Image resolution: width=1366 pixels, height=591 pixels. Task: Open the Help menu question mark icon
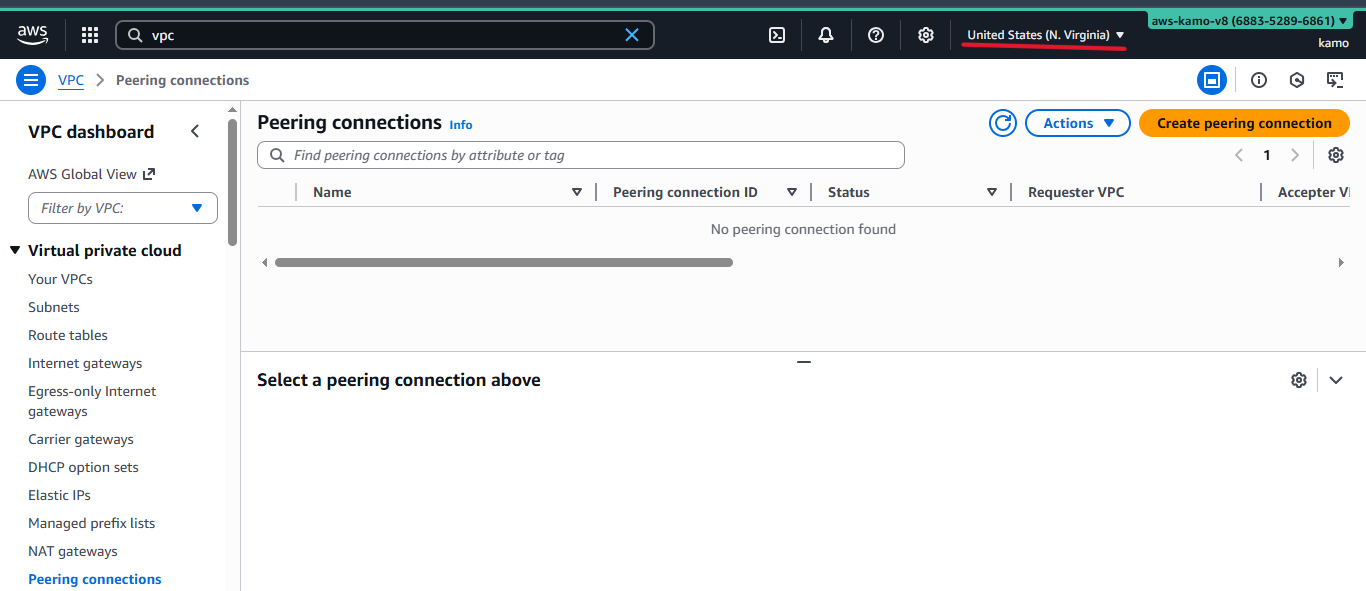[x=875, y=34]
